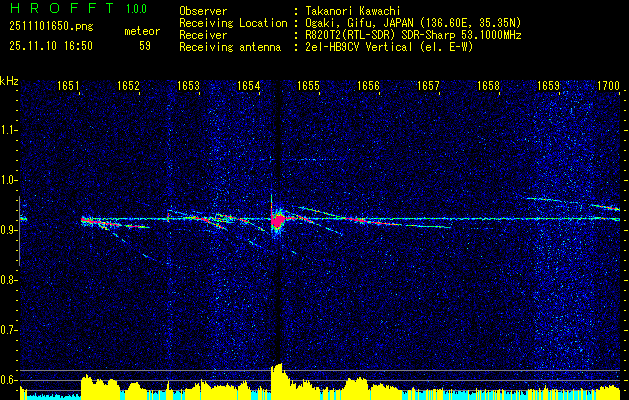Click the Receiving Location label
The height and width of the screenshot is (400, 629).
pos(233,23)
